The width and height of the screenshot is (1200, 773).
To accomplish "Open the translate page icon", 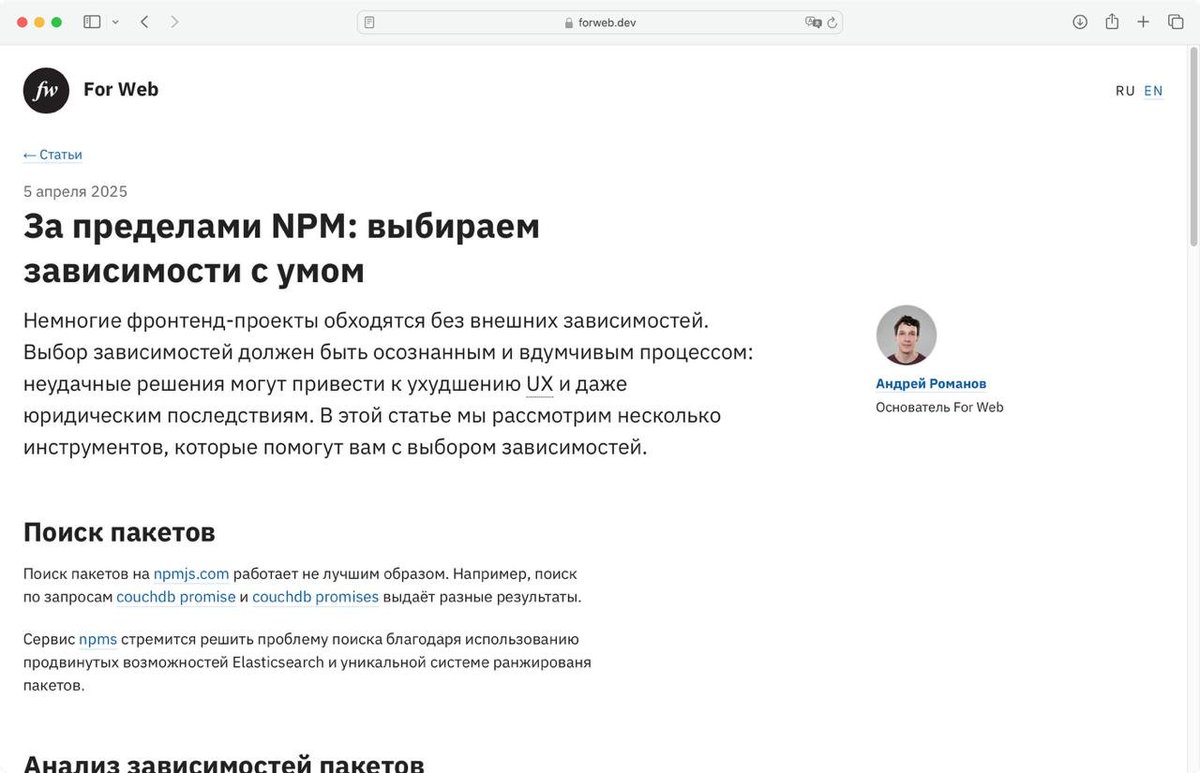I will click(x=813, y=22).
